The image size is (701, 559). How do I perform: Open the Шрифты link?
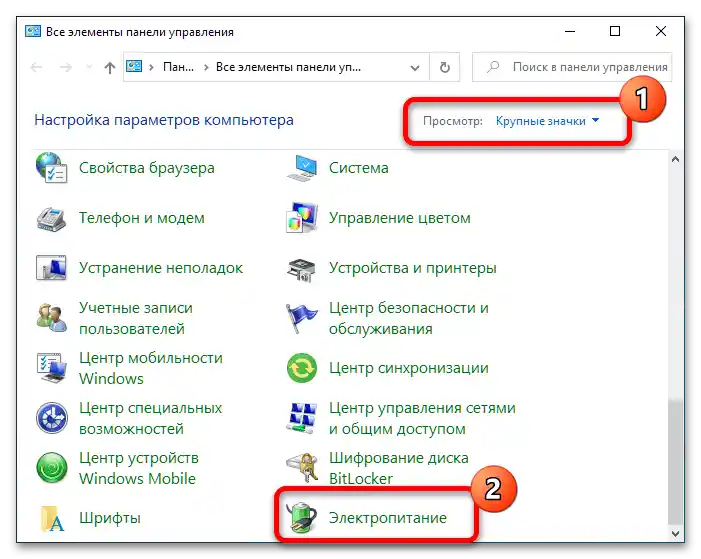[x=110, y=518]
